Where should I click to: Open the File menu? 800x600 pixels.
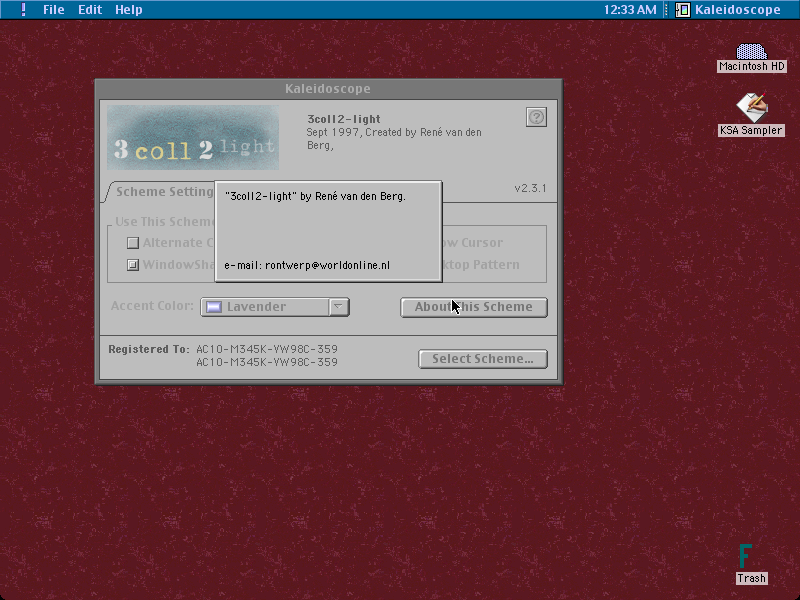(54, 10)
